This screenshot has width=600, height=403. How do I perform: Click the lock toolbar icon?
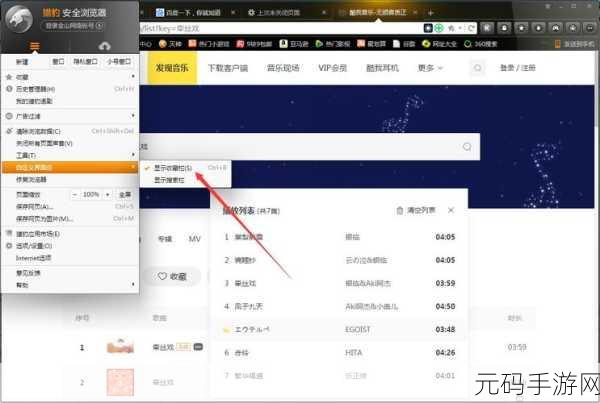pos(504,28)
